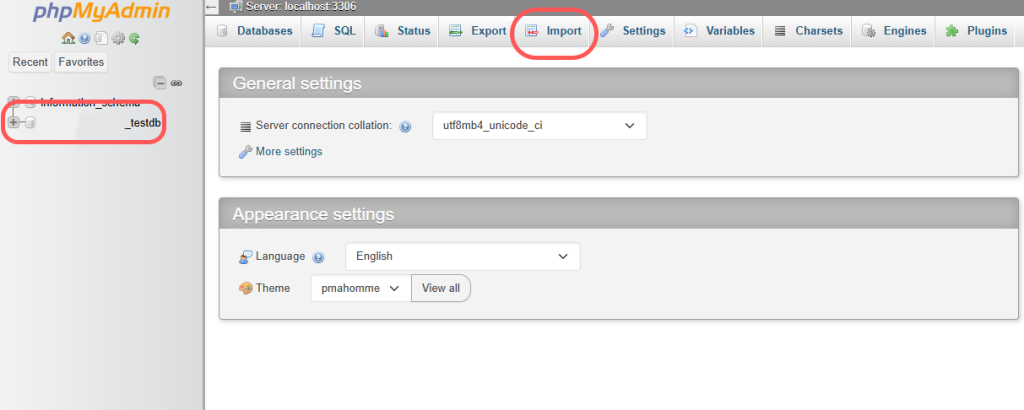Go to the Export tab
Viewport: 1024px width, 410px height.
tap(478, 31)
